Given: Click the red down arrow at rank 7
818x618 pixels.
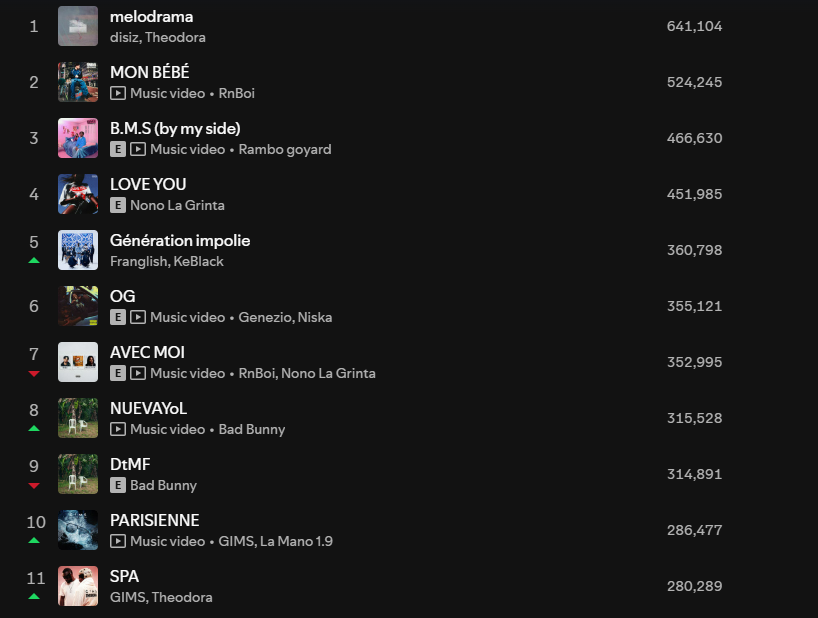Looking at the screenshot, I should 34,373.
